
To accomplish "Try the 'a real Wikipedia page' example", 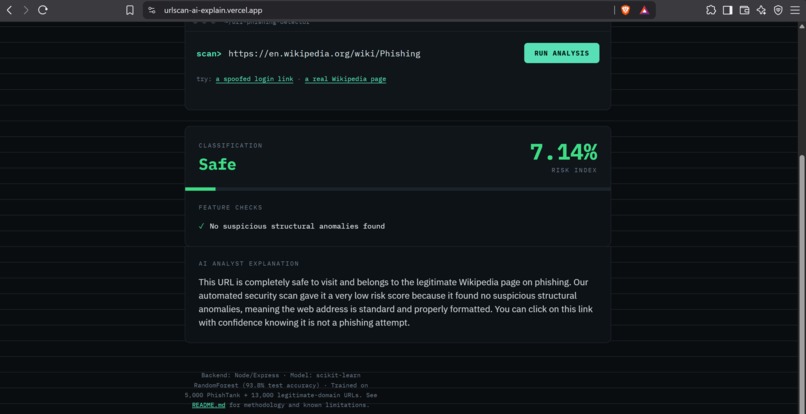I will coord(345,79).
